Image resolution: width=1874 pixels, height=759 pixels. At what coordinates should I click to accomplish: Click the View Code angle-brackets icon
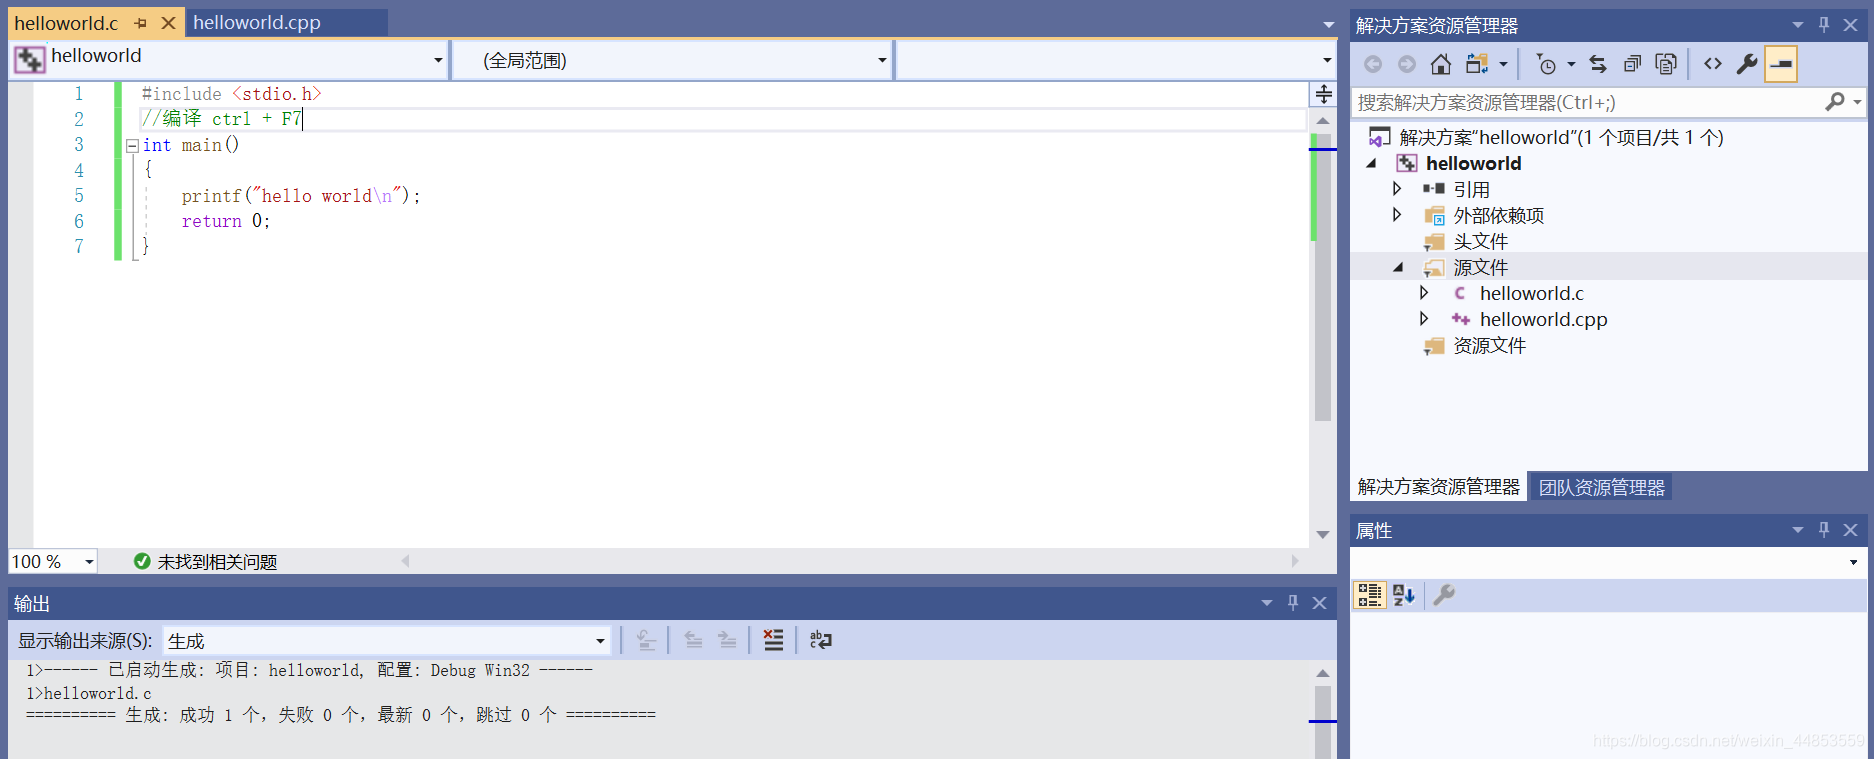1713,64
